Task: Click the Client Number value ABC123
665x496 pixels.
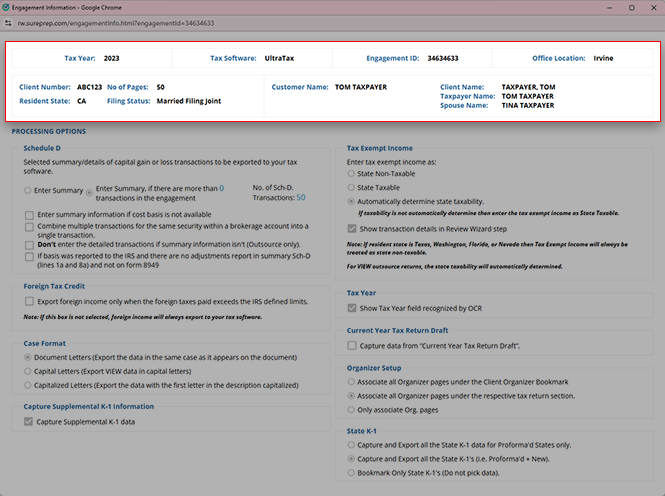Action: coord(89,87)
